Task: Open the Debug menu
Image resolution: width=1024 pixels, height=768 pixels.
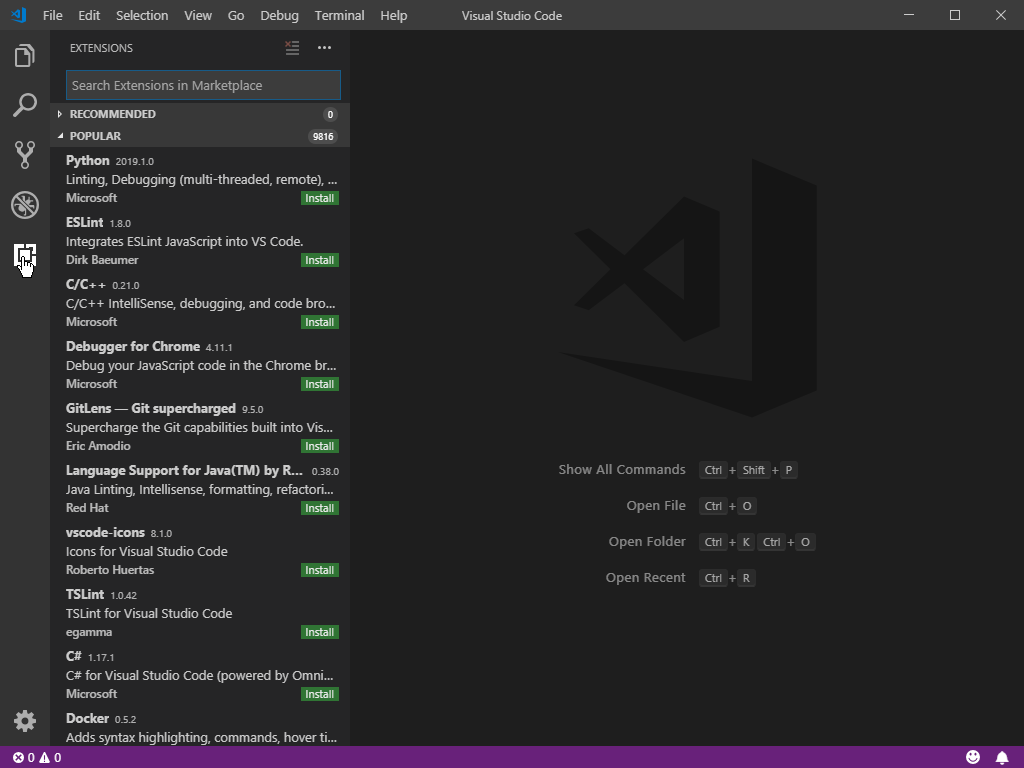Action: (x=280, y=15)
